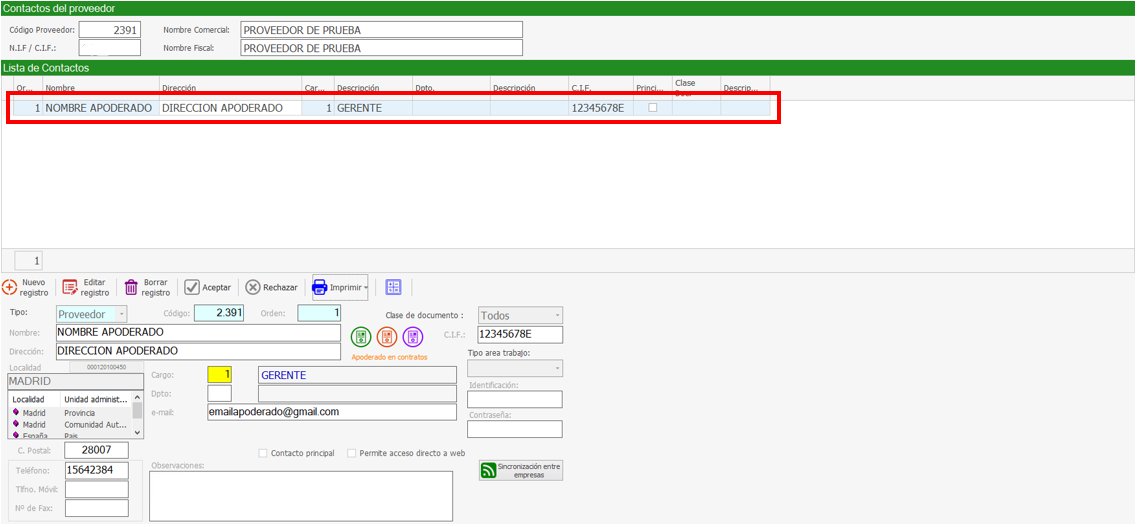Screen dimensions: 1140x527
Task: Click the e-mail input field
Action: click(x=331, y=412)
